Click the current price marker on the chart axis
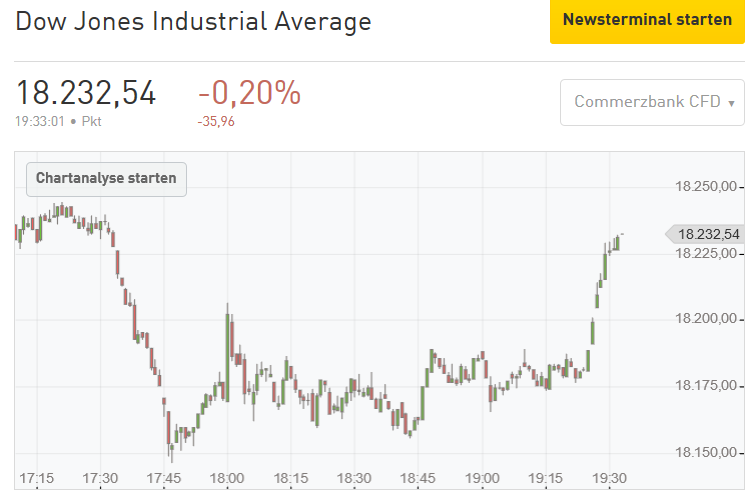Screen dimensions: 750x499 (704, 234)
